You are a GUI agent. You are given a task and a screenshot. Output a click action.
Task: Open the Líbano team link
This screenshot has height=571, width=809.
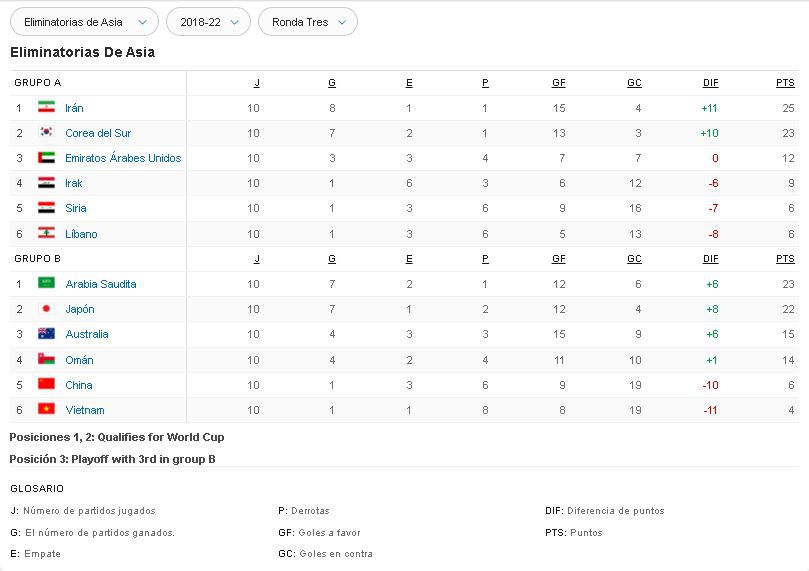tap(81, 234)
